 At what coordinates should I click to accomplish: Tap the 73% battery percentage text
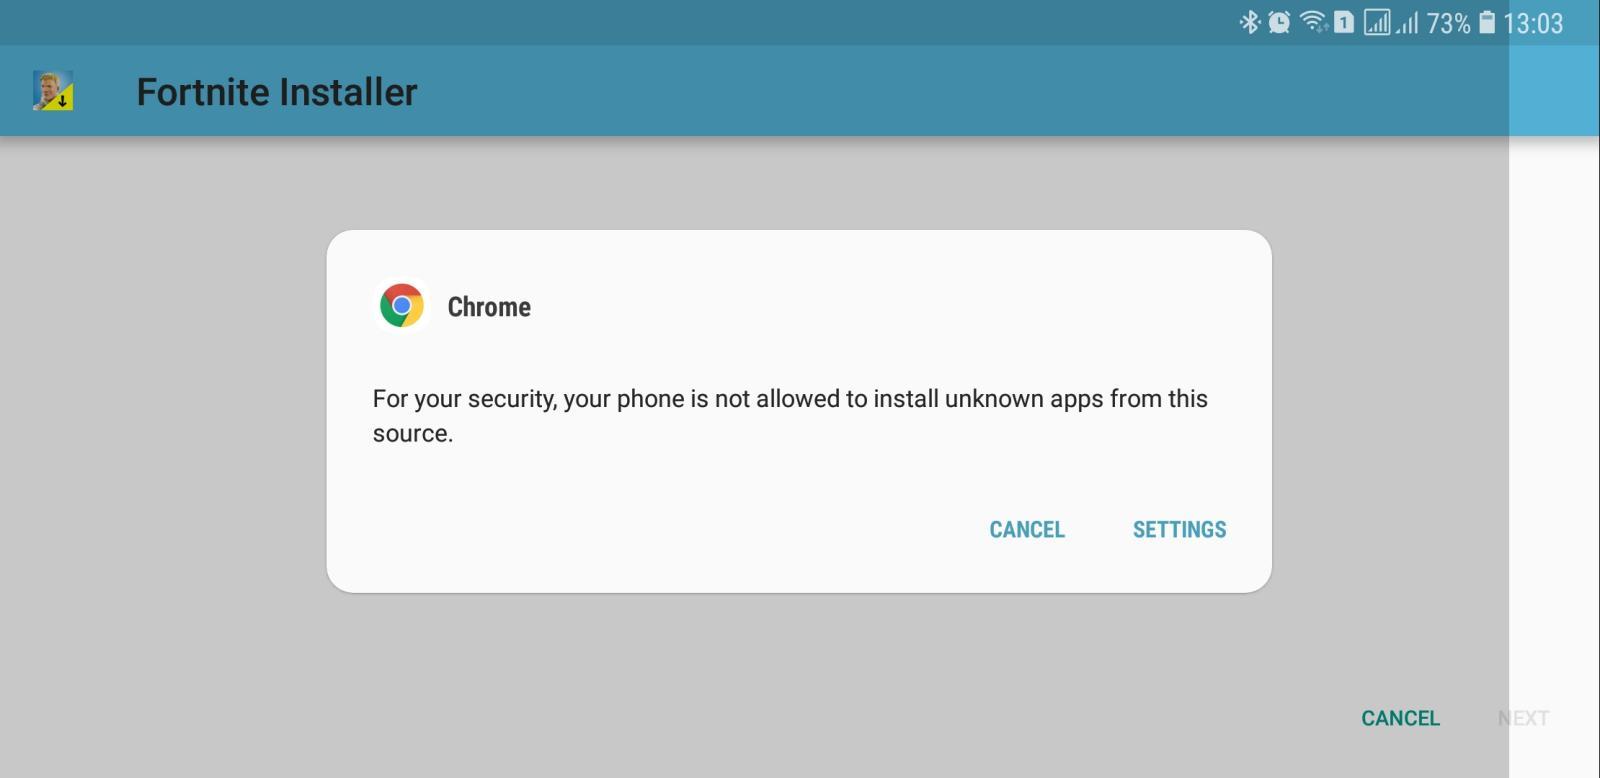click(x=1449, y=23)
